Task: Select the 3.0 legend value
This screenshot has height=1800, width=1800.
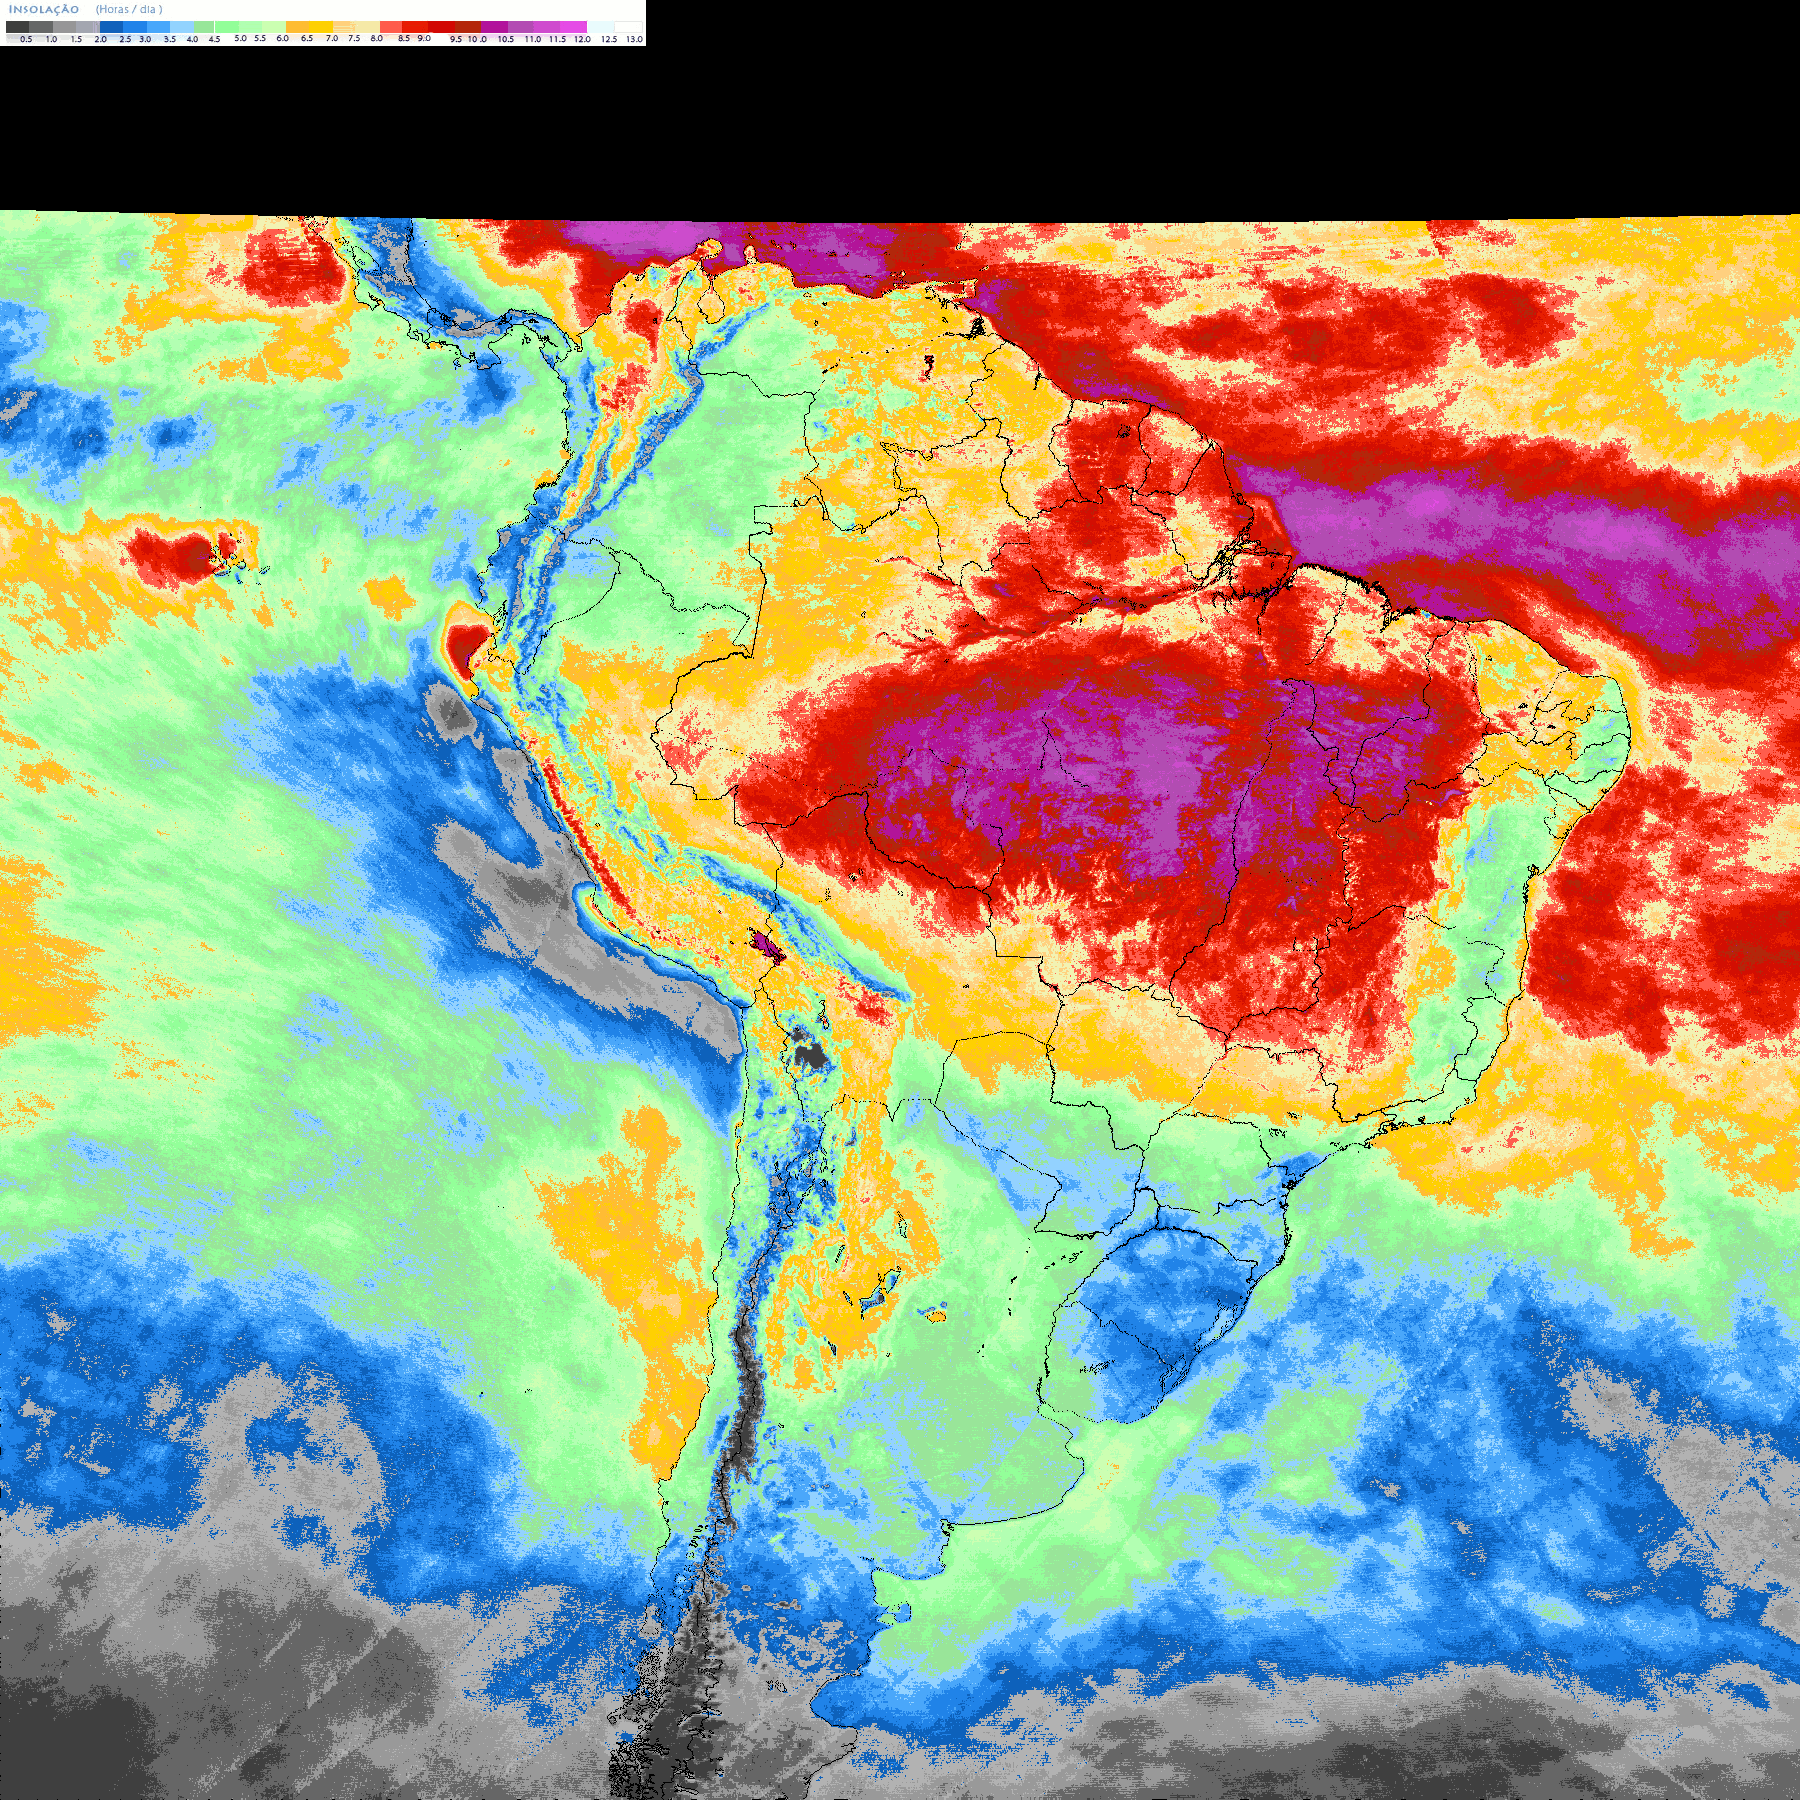Action: (x=145, y=39)
